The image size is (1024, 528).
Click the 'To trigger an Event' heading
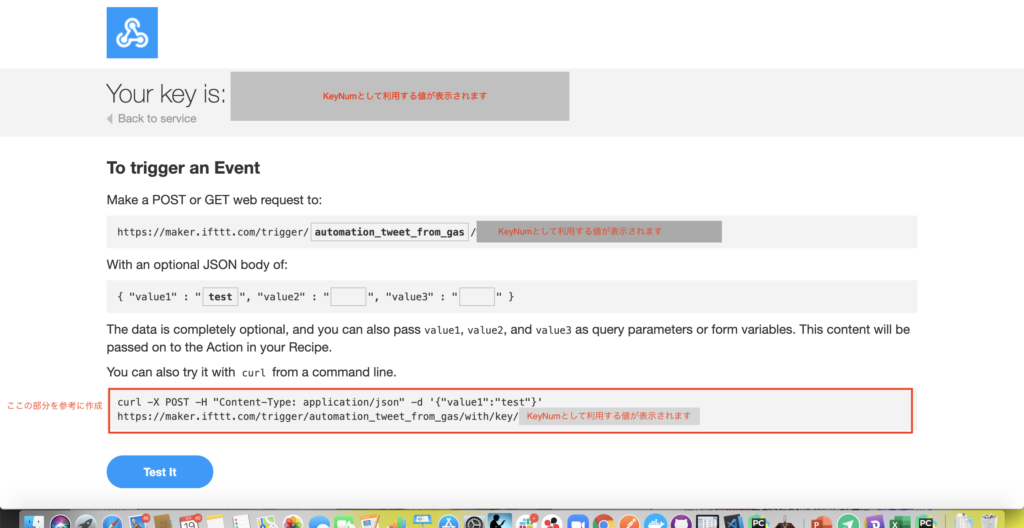(184, 168)
